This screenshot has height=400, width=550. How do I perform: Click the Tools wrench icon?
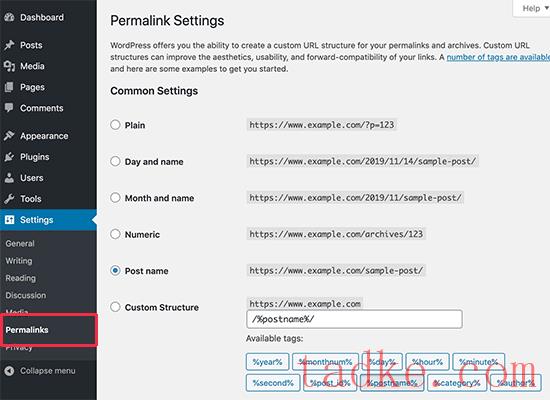9,199
